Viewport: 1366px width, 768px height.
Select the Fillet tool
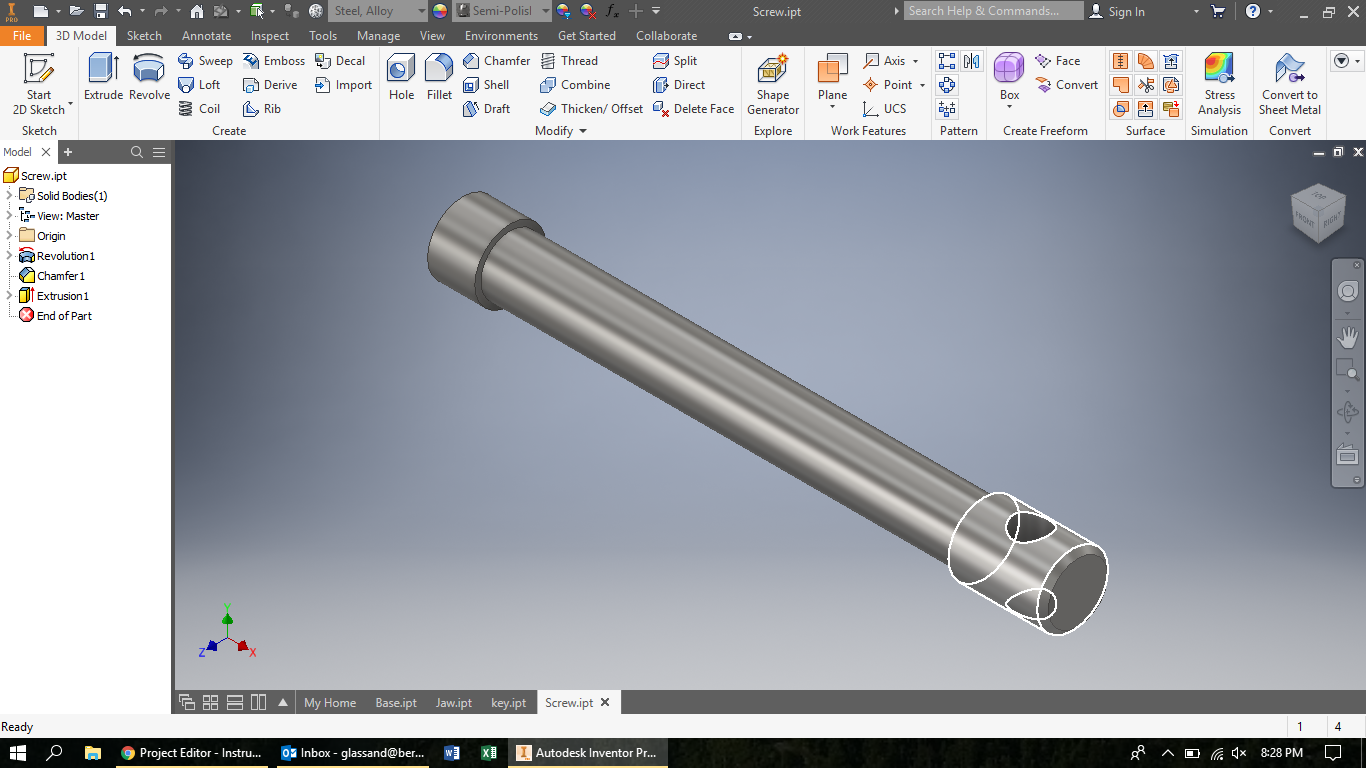(439, 78)
